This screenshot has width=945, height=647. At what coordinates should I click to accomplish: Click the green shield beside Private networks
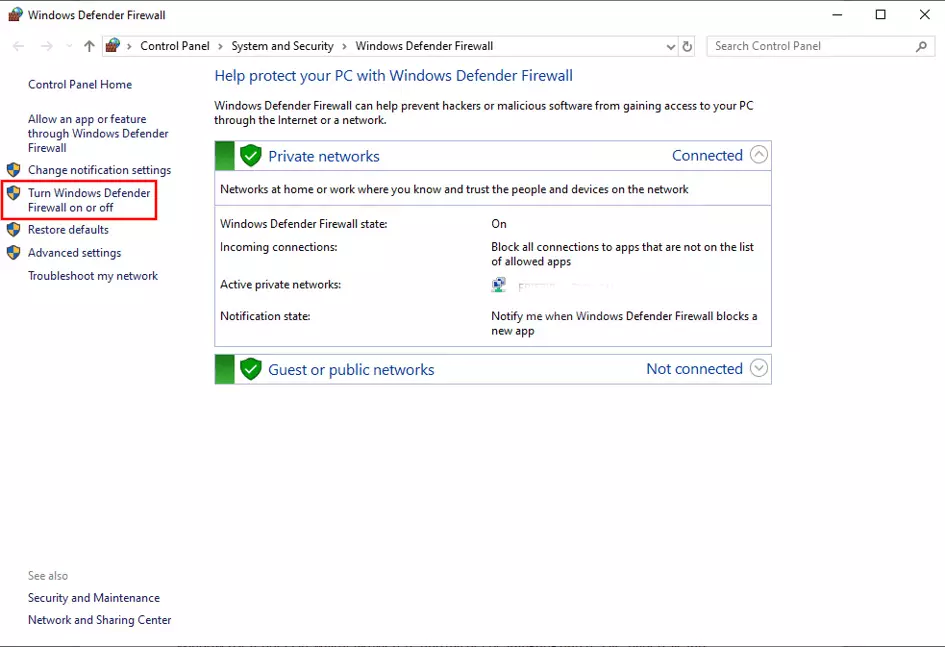point(250,156)
